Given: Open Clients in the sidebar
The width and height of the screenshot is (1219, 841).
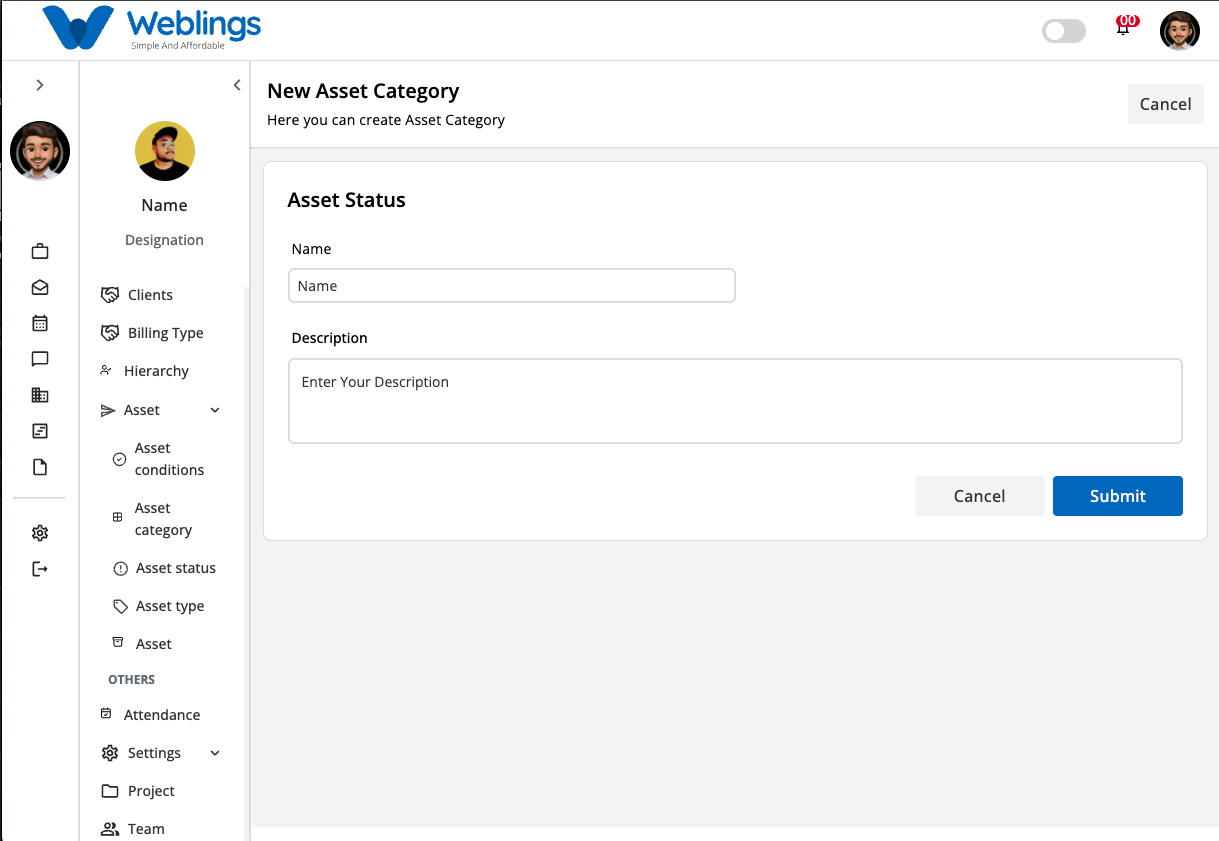Looking at the screenshot, I should click(x=150, y=295).
